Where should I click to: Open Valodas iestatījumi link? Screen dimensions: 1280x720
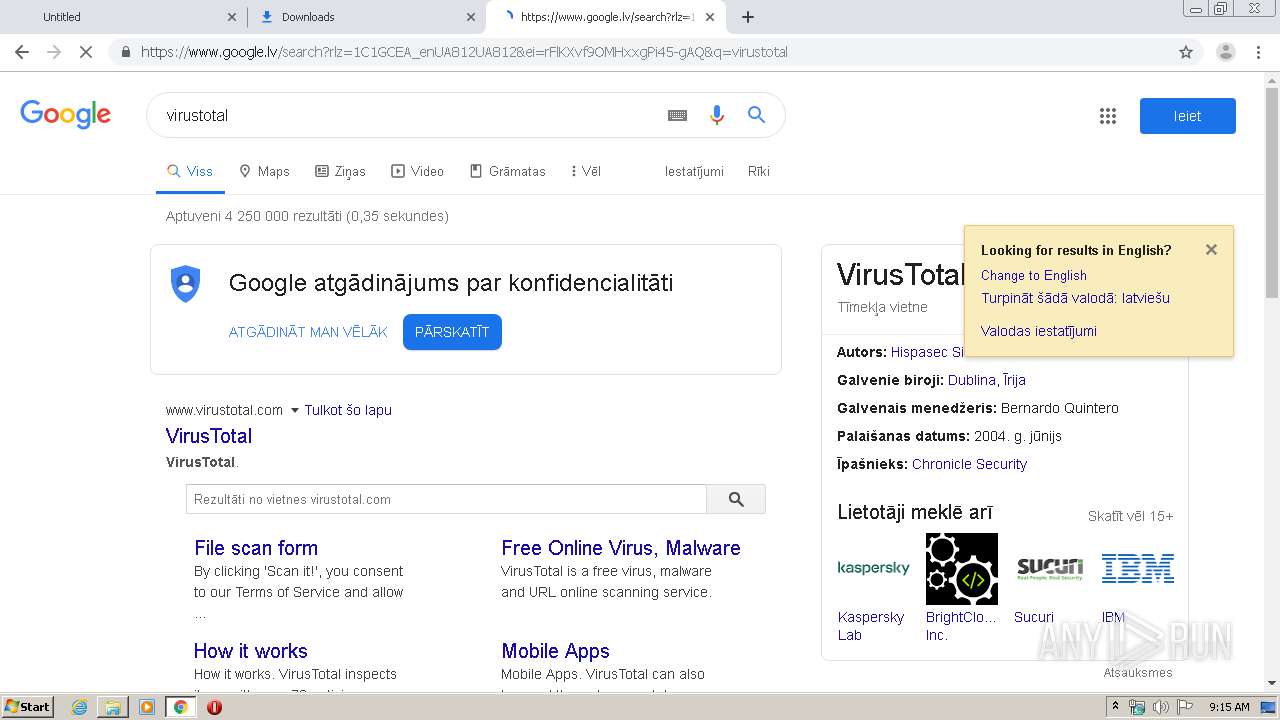[x=1038, y=331]
